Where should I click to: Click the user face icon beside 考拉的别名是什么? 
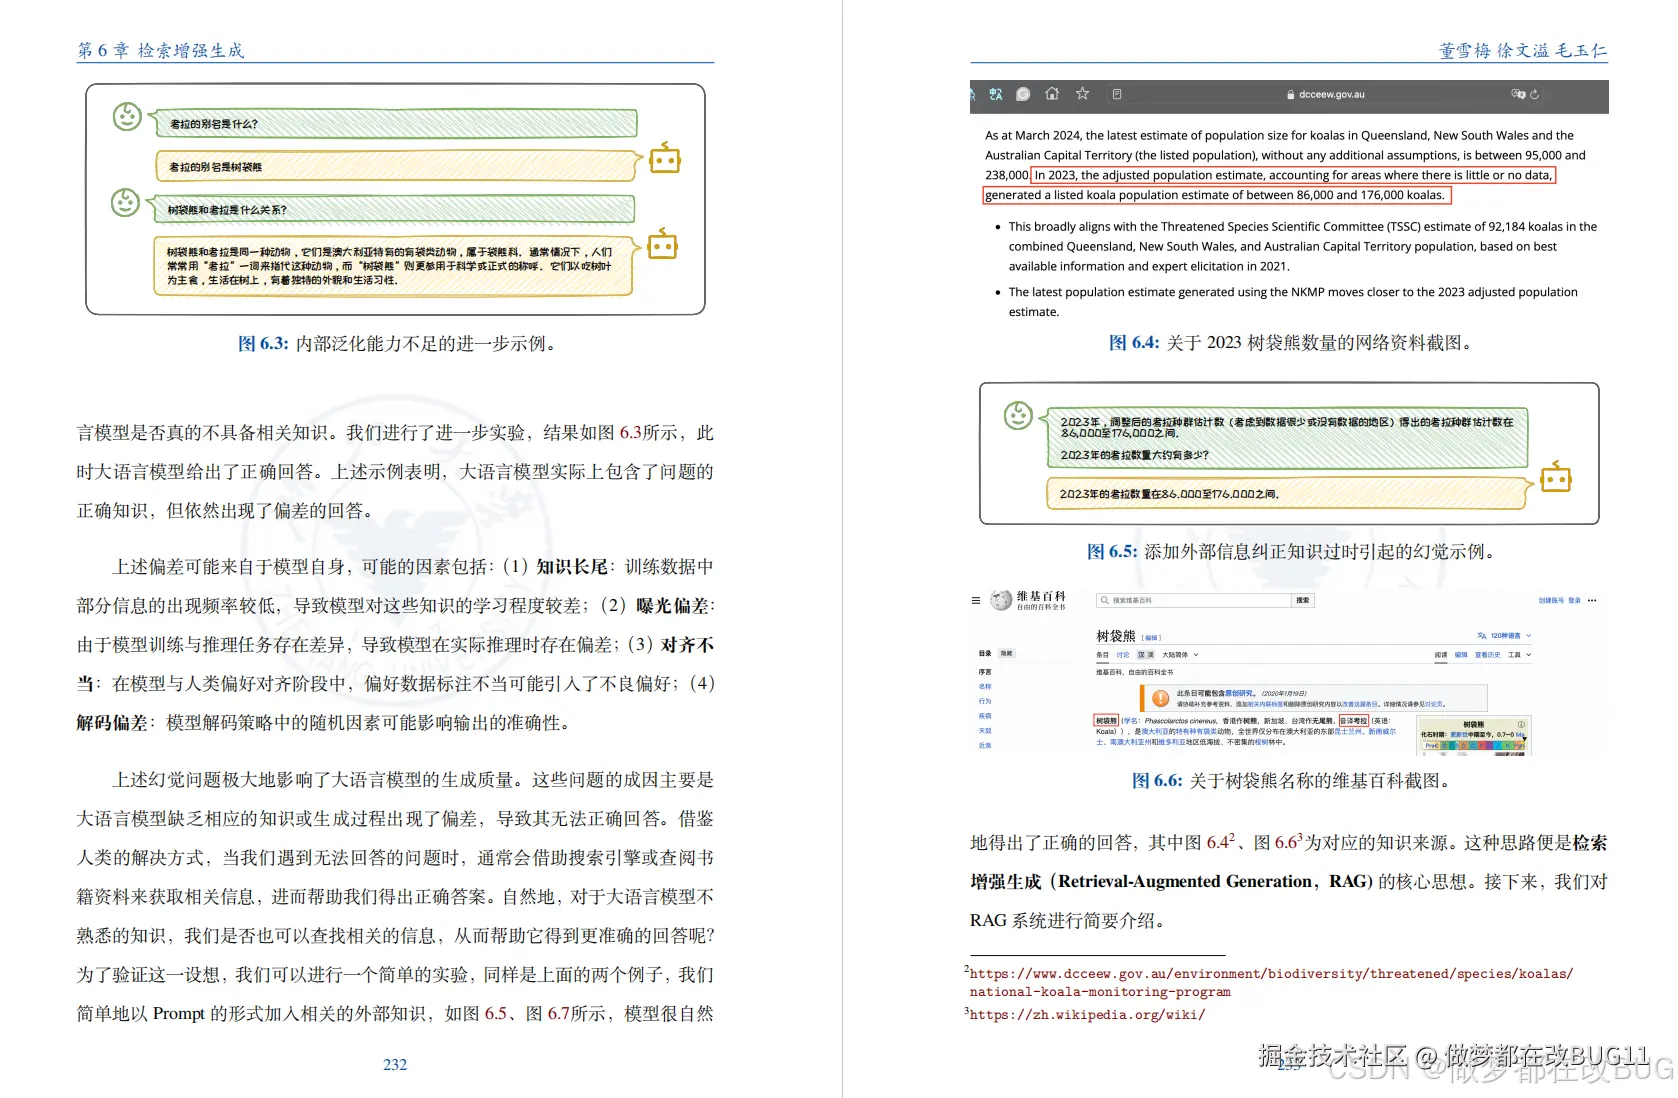pyautogui.click(x=127, y=117)
